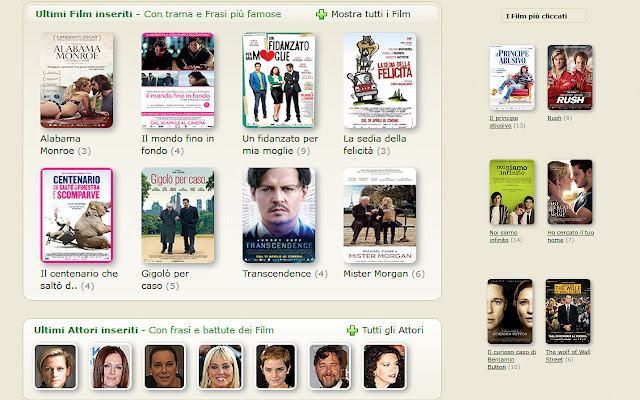Image resolution: width=640 pixels, height=400 pixels.
Task: Open the Gigolò per caso poster
Action: coord(178,215)
